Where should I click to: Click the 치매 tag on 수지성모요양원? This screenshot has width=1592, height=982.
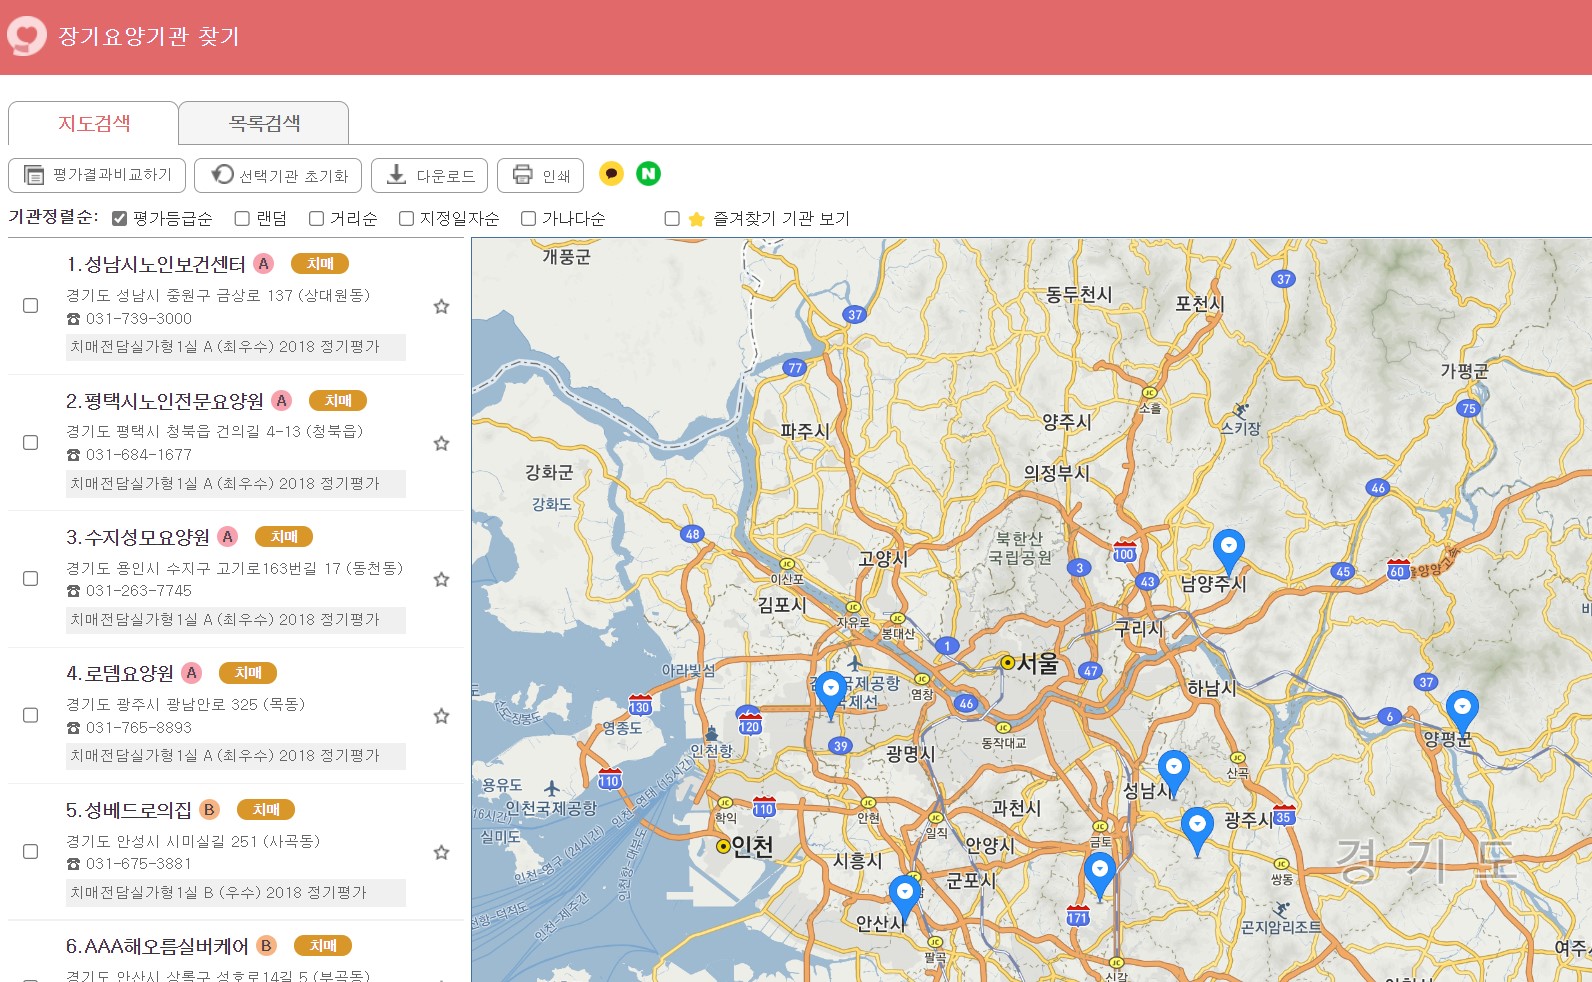(x=284, y=537)
